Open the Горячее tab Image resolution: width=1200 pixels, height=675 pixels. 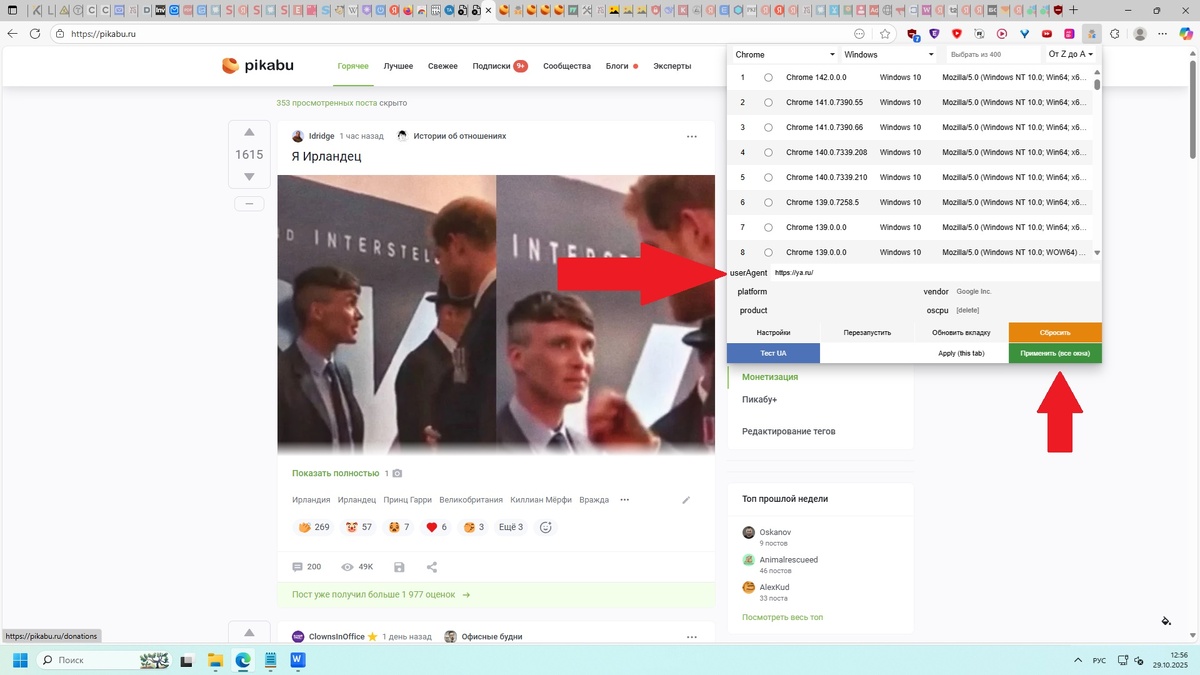tap(353, 66)
